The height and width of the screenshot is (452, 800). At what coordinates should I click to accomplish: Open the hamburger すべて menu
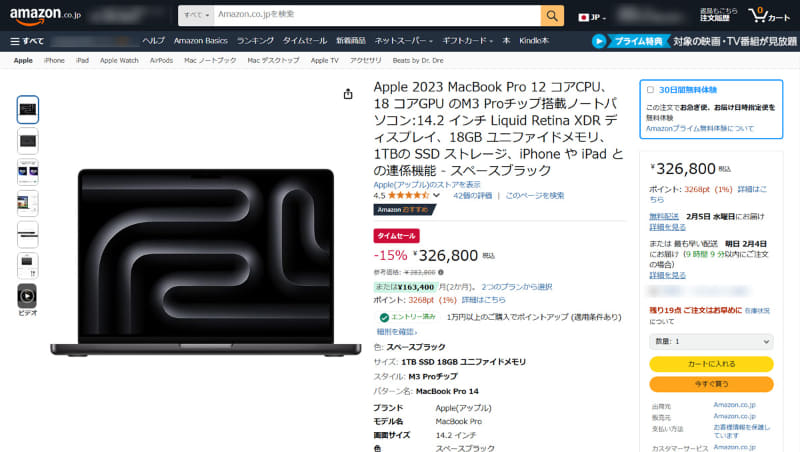click(x=27, y=41)
